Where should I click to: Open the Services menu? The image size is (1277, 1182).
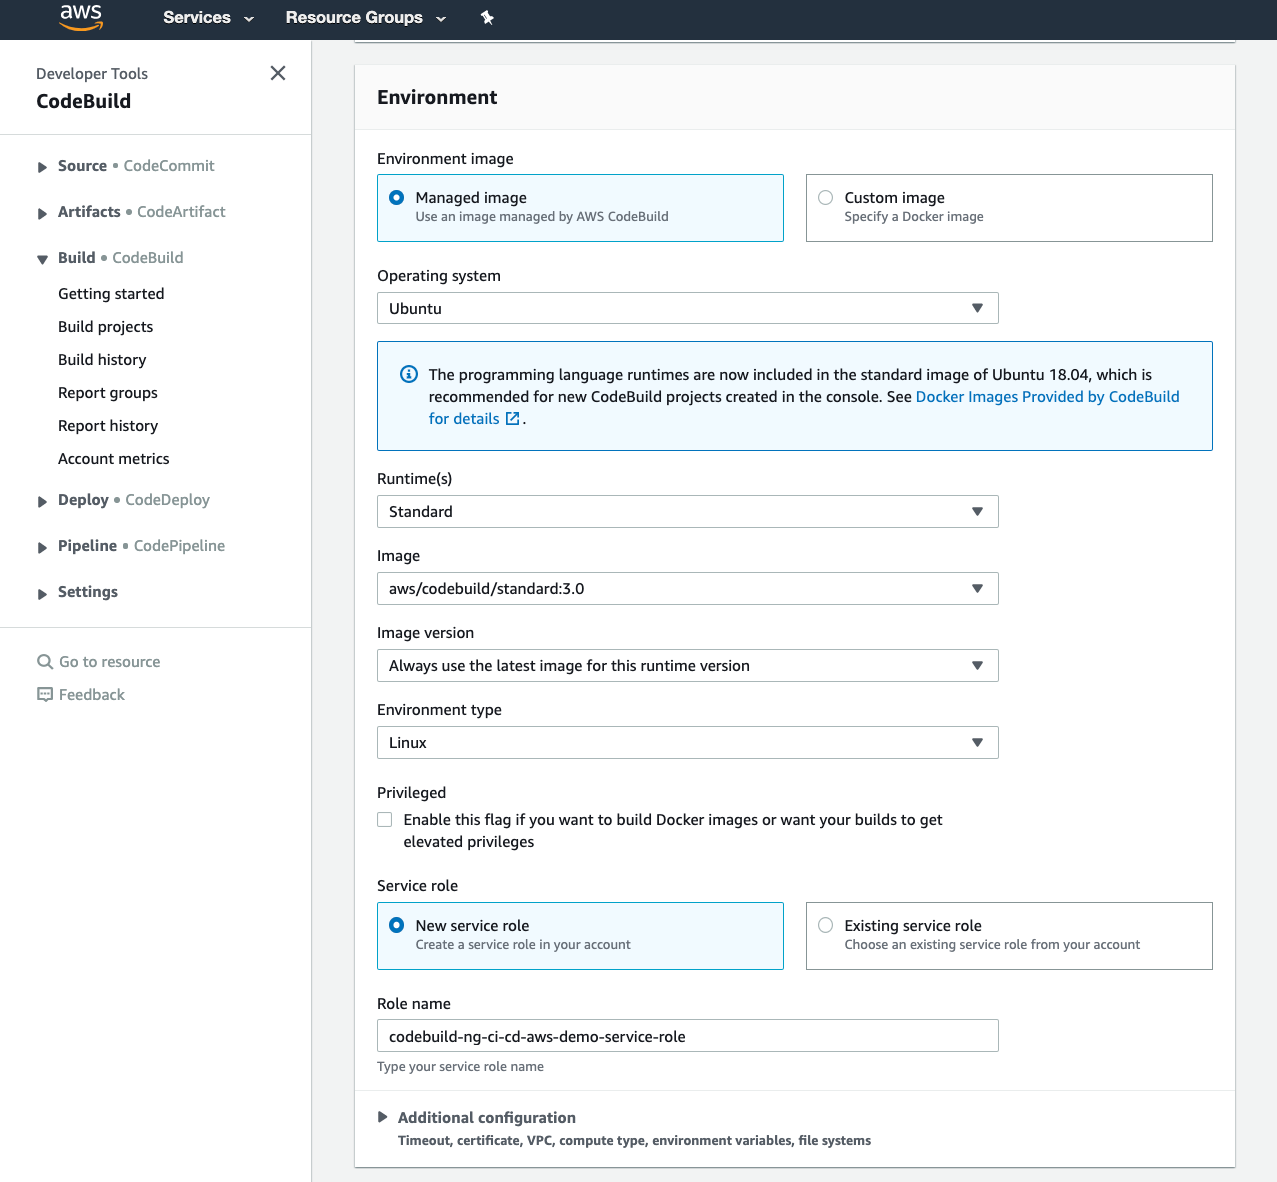click(x=208, y=18)
